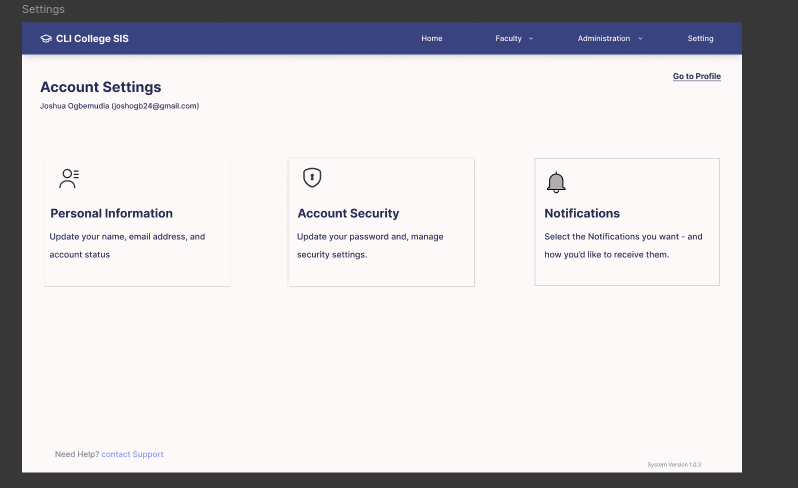This screenshot has width=798, height=488.
Task: Select the Settings frame label
Action: click(43, 10)
